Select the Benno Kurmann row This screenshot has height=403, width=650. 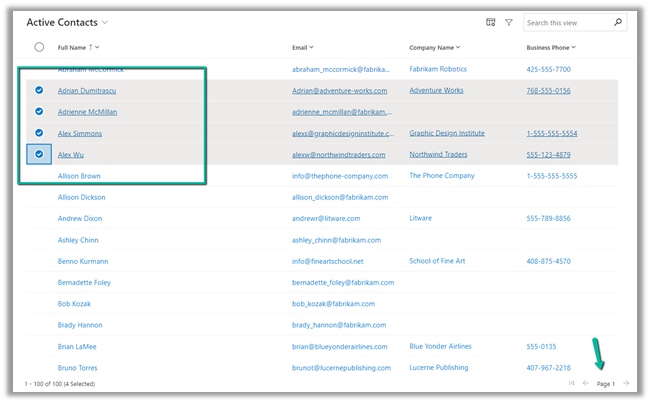tap(39, 261)
